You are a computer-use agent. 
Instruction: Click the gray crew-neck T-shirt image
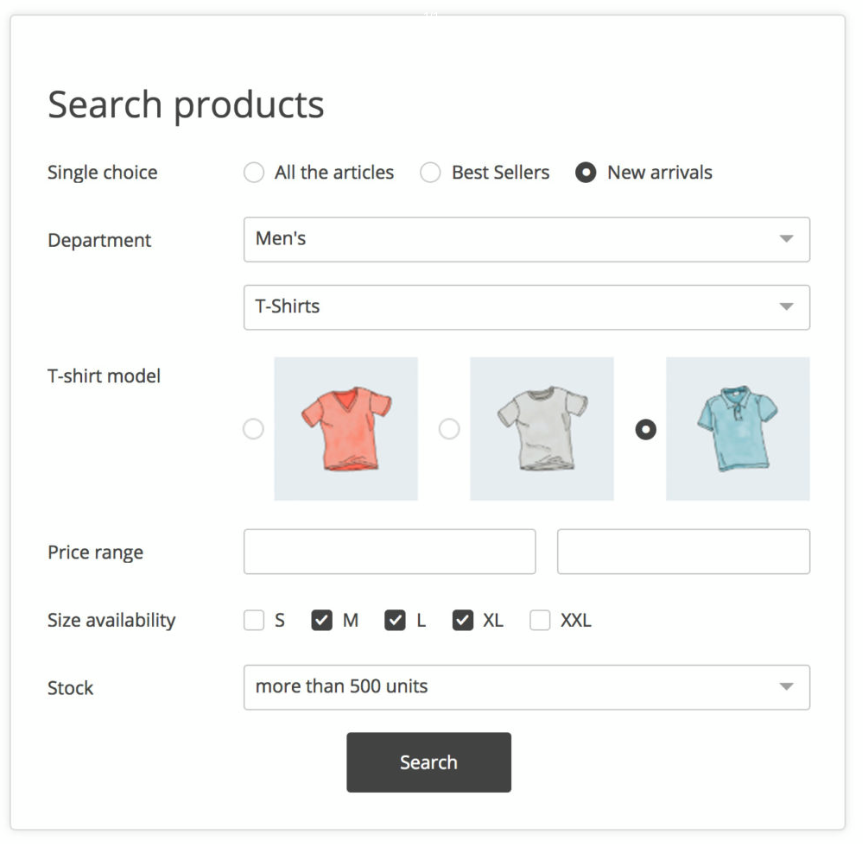click(542, 428)
